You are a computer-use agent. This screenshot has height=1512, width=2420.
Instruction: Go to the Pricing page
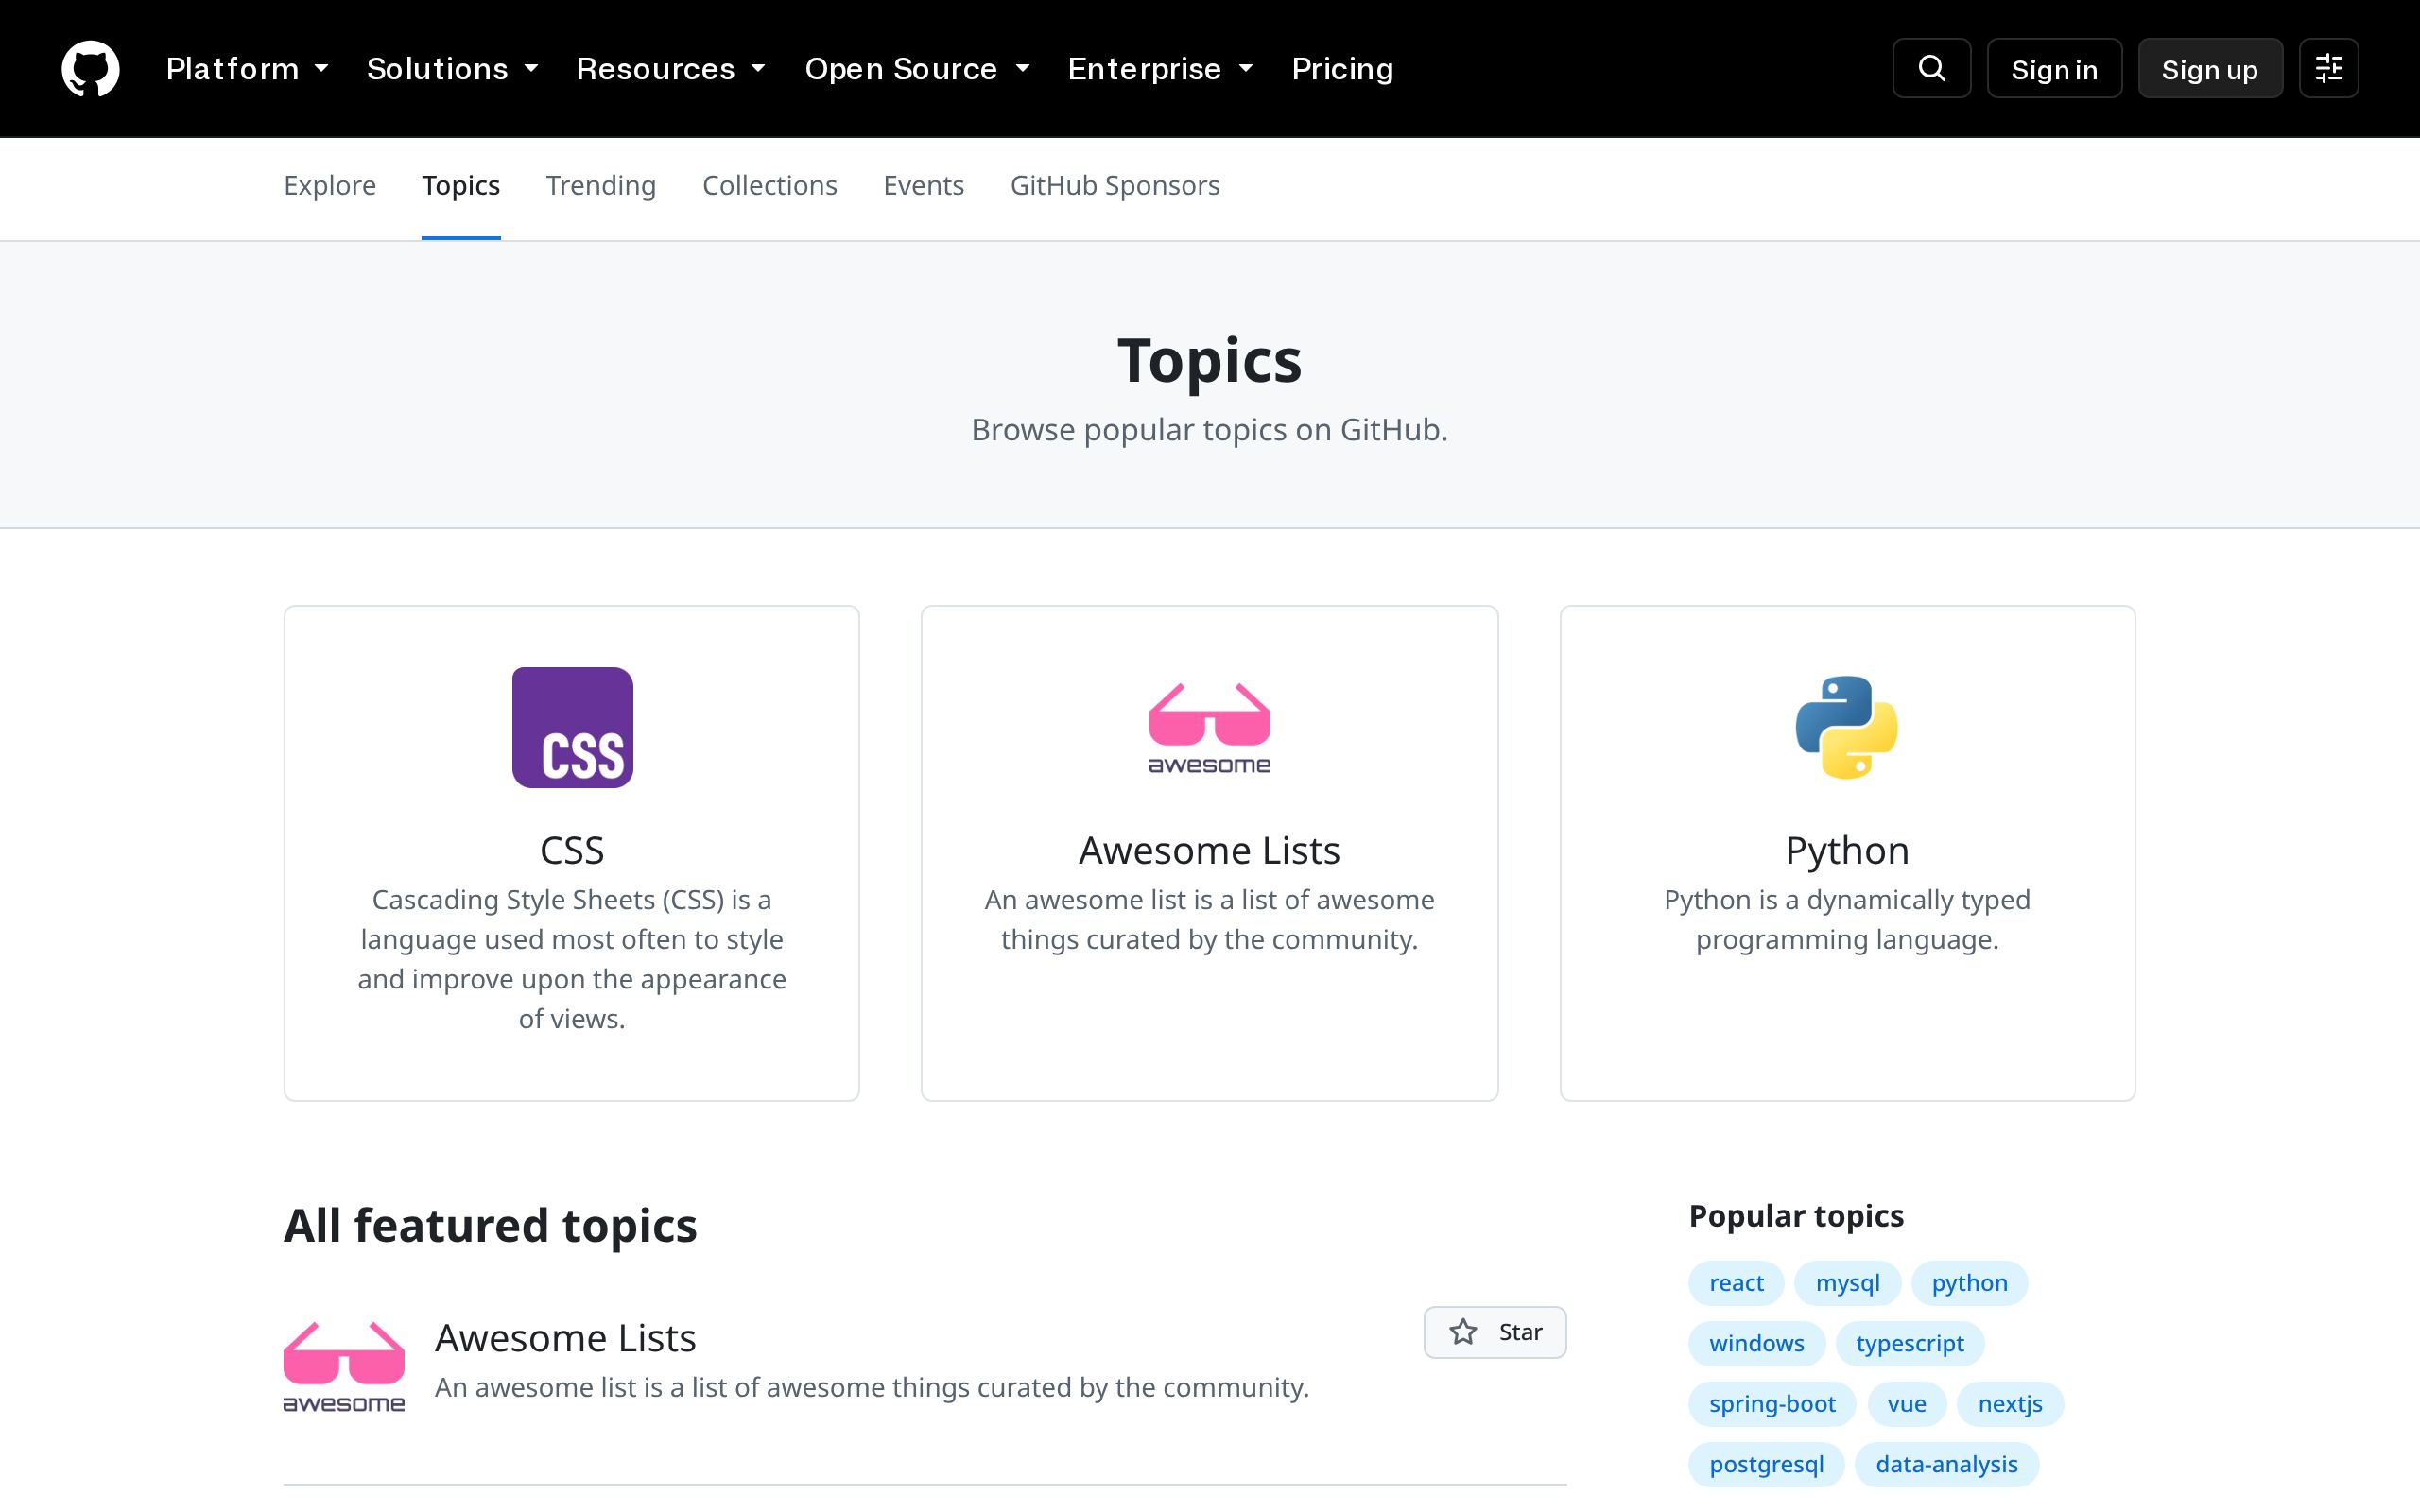(1342, 68)
